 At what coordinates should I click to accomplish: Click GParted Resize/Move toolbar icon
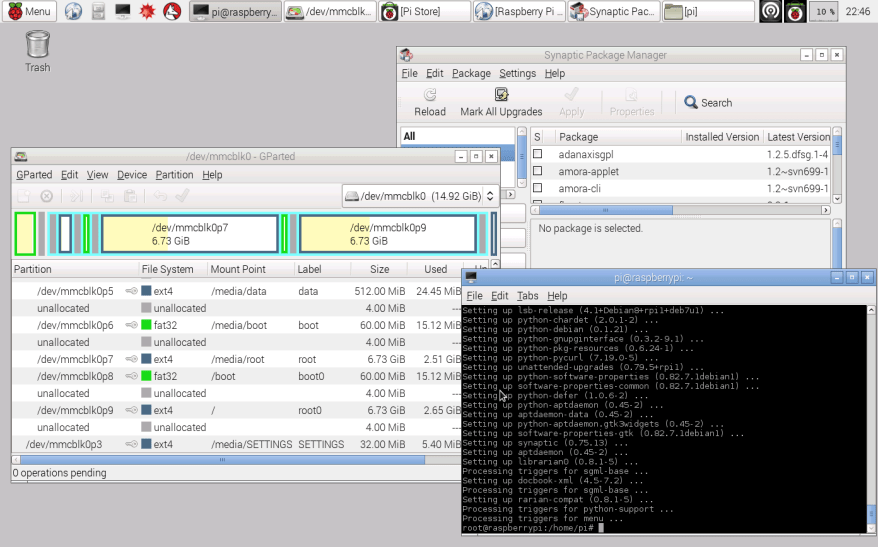(77, 196)
